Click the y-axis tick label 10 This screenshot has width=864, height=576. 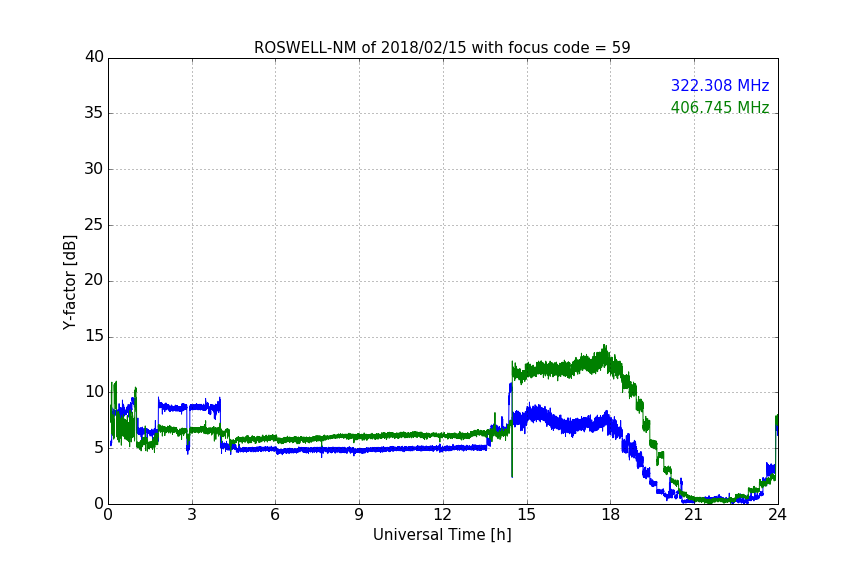point(94,392)
